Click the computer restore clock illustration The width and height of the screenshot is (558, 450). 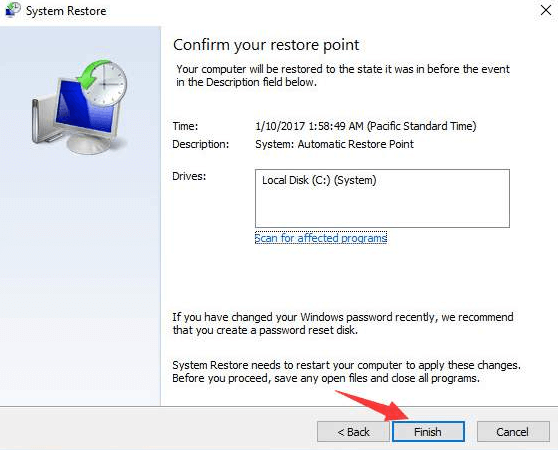80,107
